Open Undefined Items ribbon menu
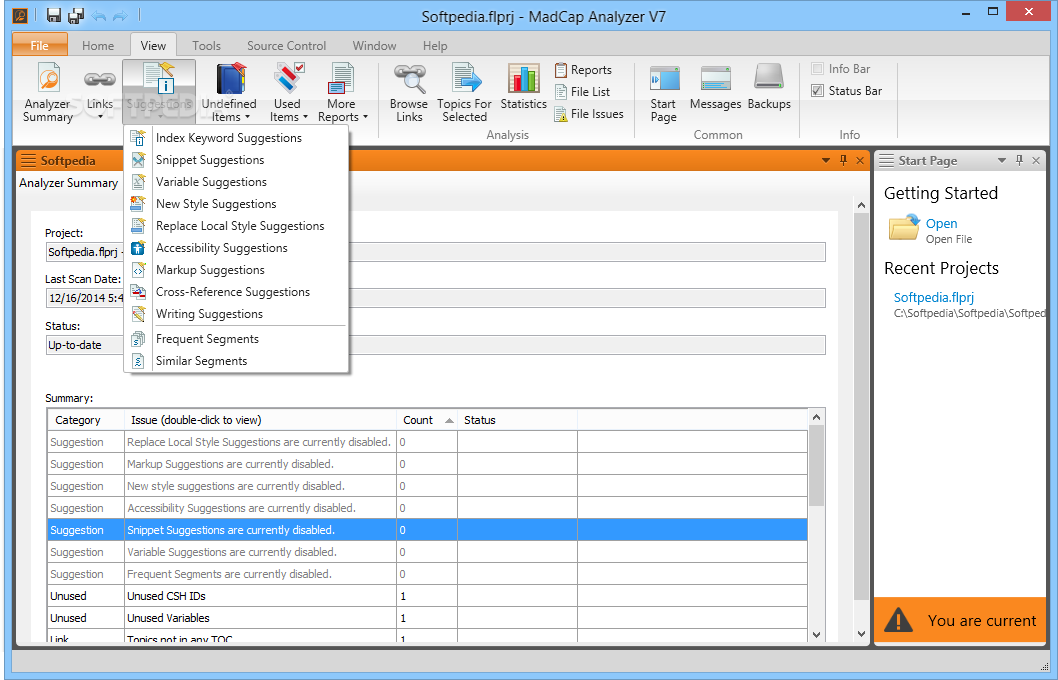This screenshot has height=680, width=1058. [x=229, y=92]
